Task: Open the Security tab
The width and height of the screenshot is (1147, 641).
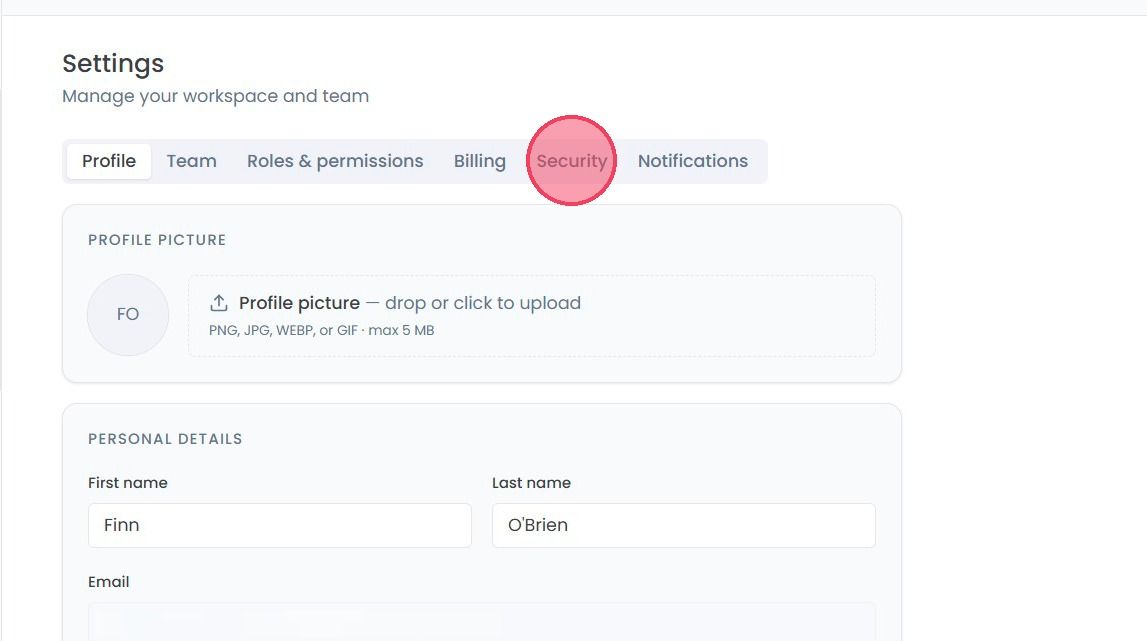Action: click(571, 161)
